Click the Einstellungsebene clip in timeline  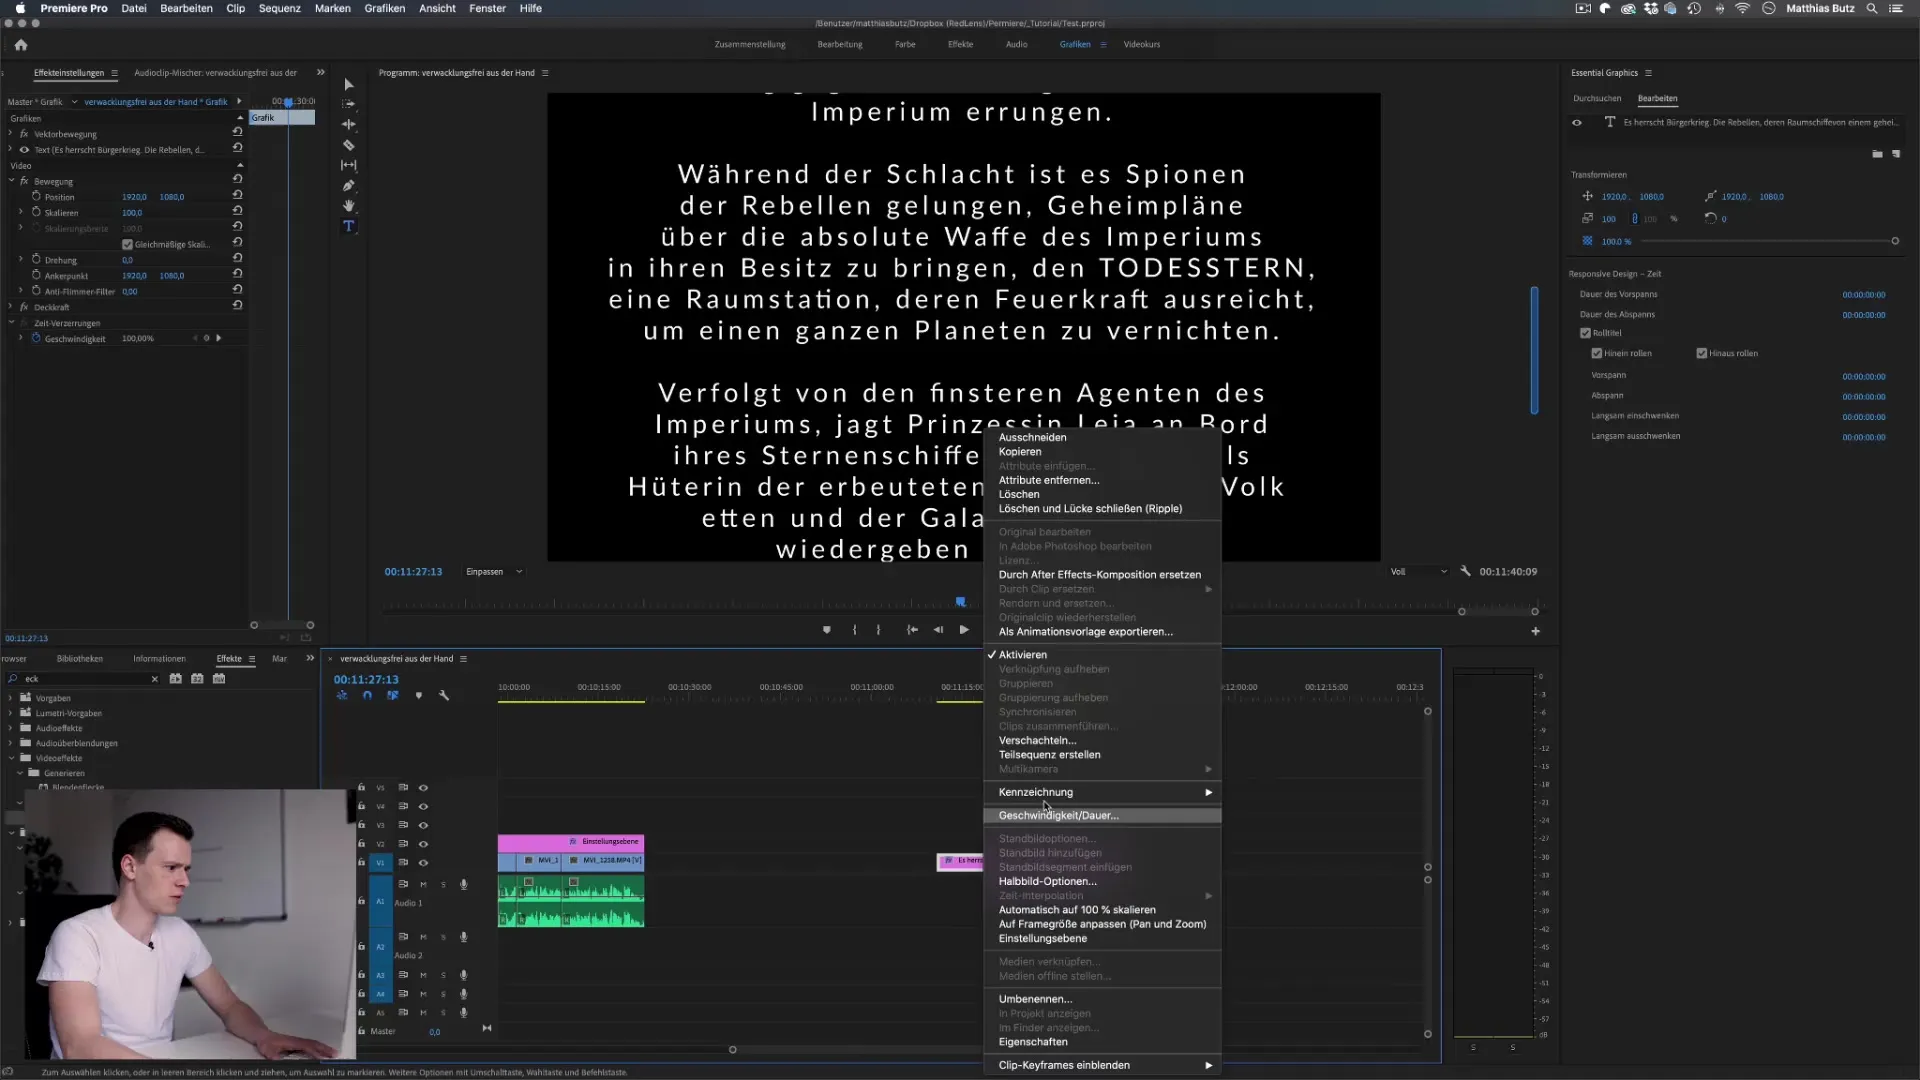pyautogui.click(x=571, y=841)
